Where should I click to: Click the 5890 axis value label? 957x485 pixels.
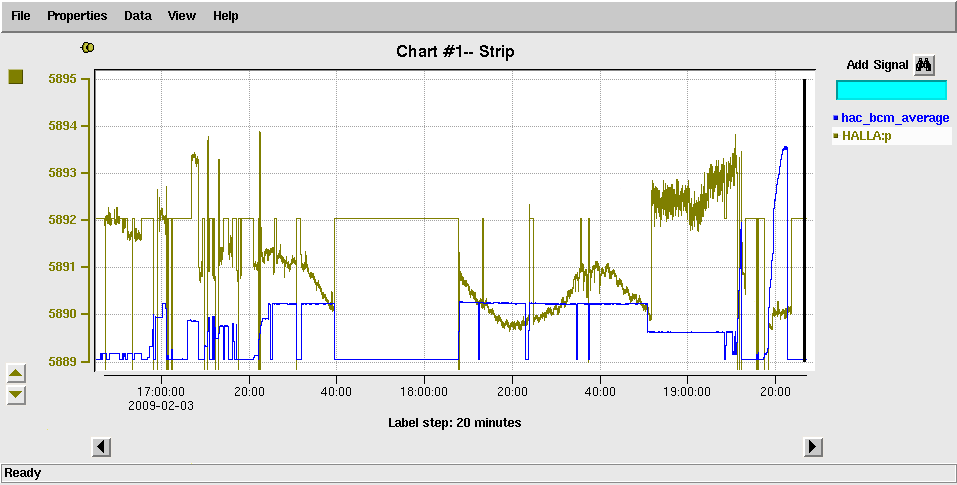point(62,314)
